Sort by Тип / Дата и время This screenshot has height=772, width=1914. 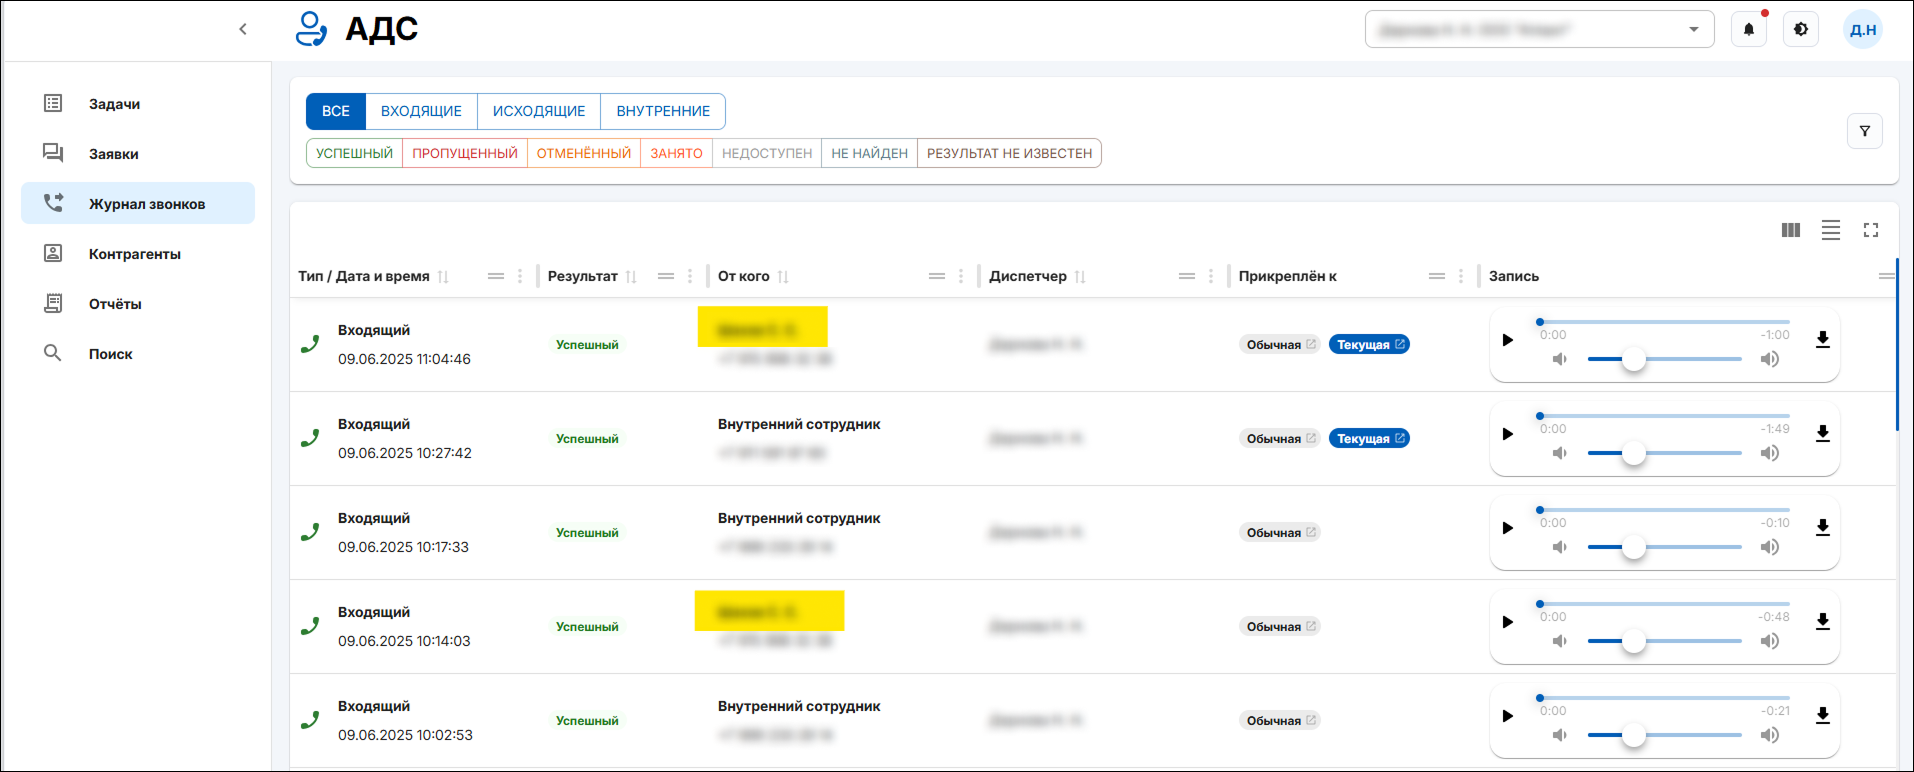(x=443, y=277)
